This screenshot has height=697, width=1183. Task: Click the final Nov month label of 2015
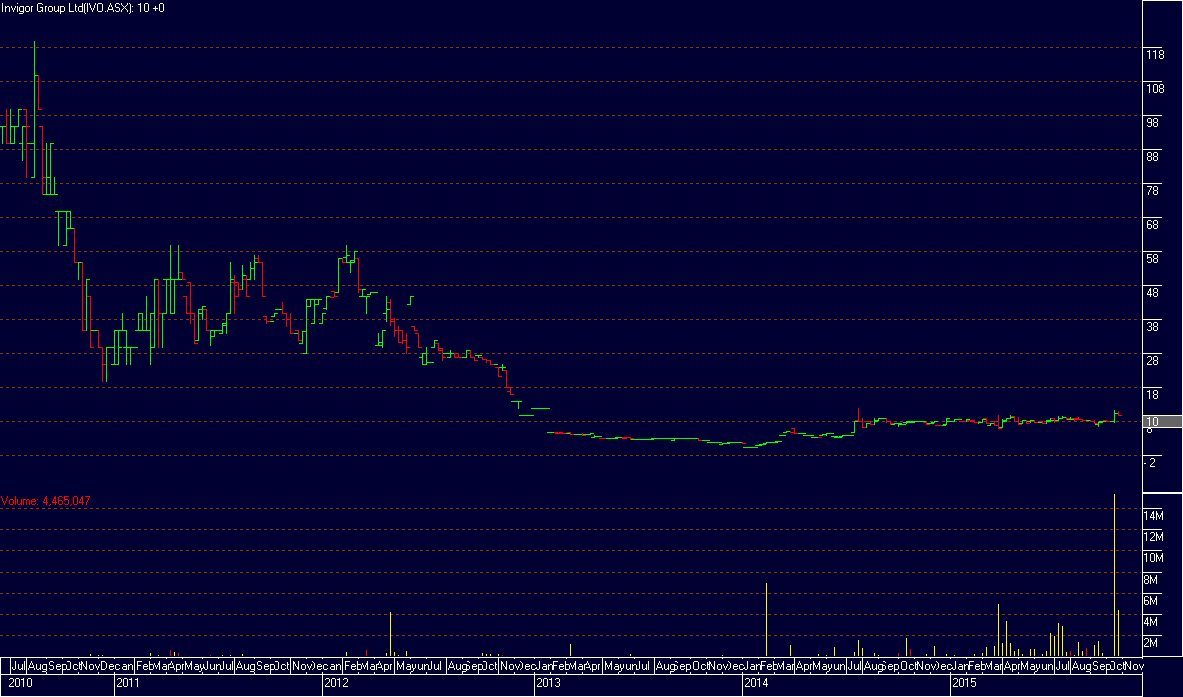coord(1134,666)
